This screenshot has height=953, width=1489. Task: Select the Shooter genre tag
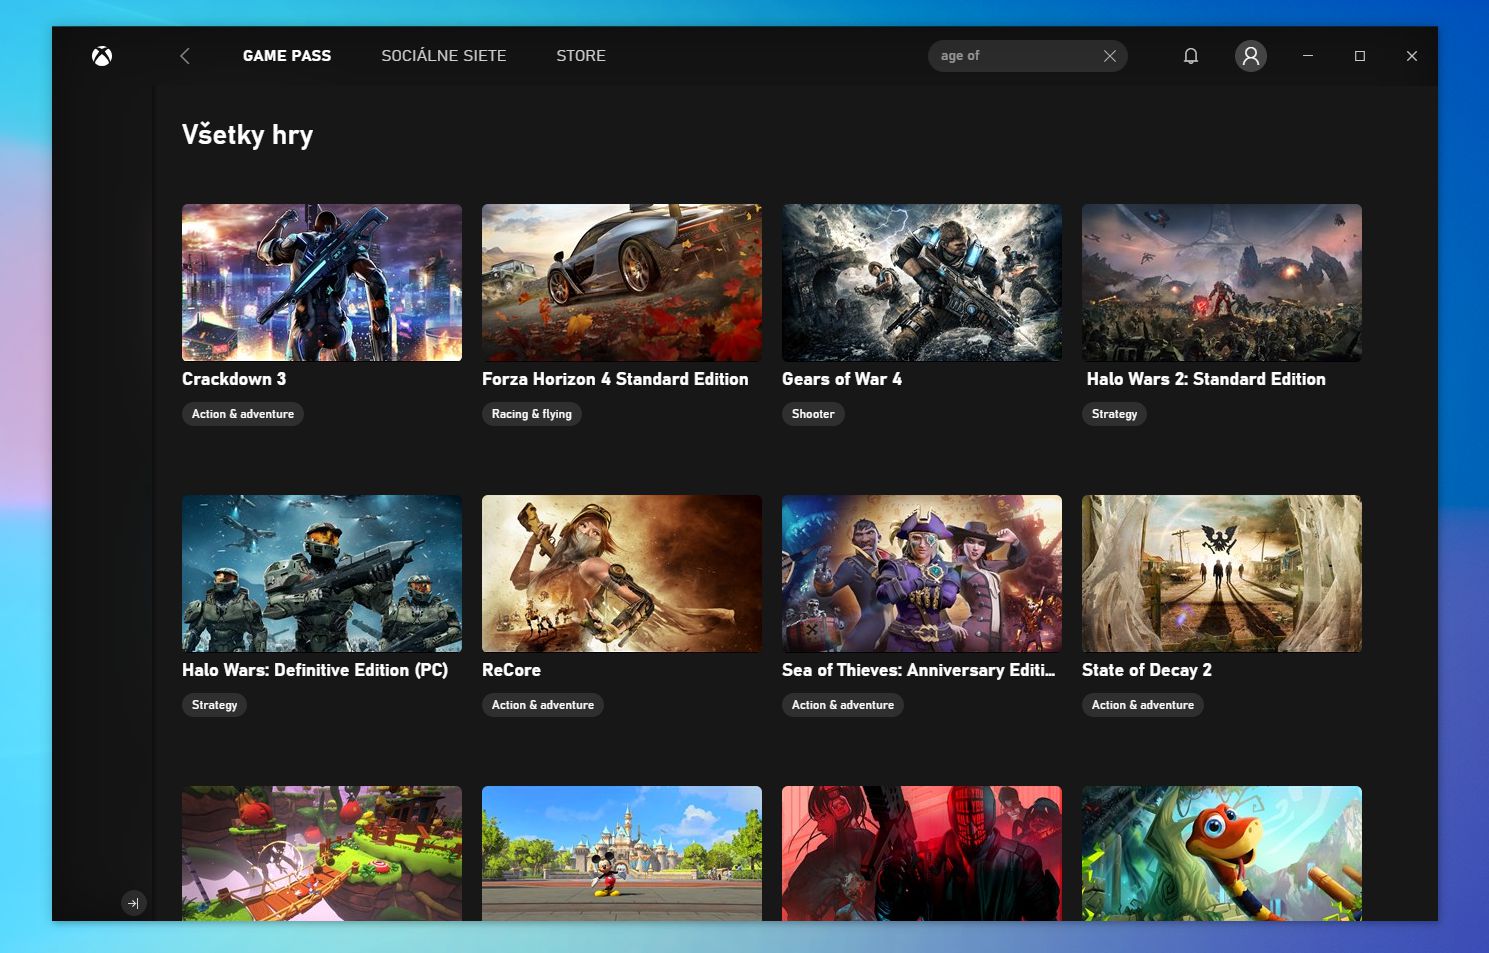pos(813,414)
